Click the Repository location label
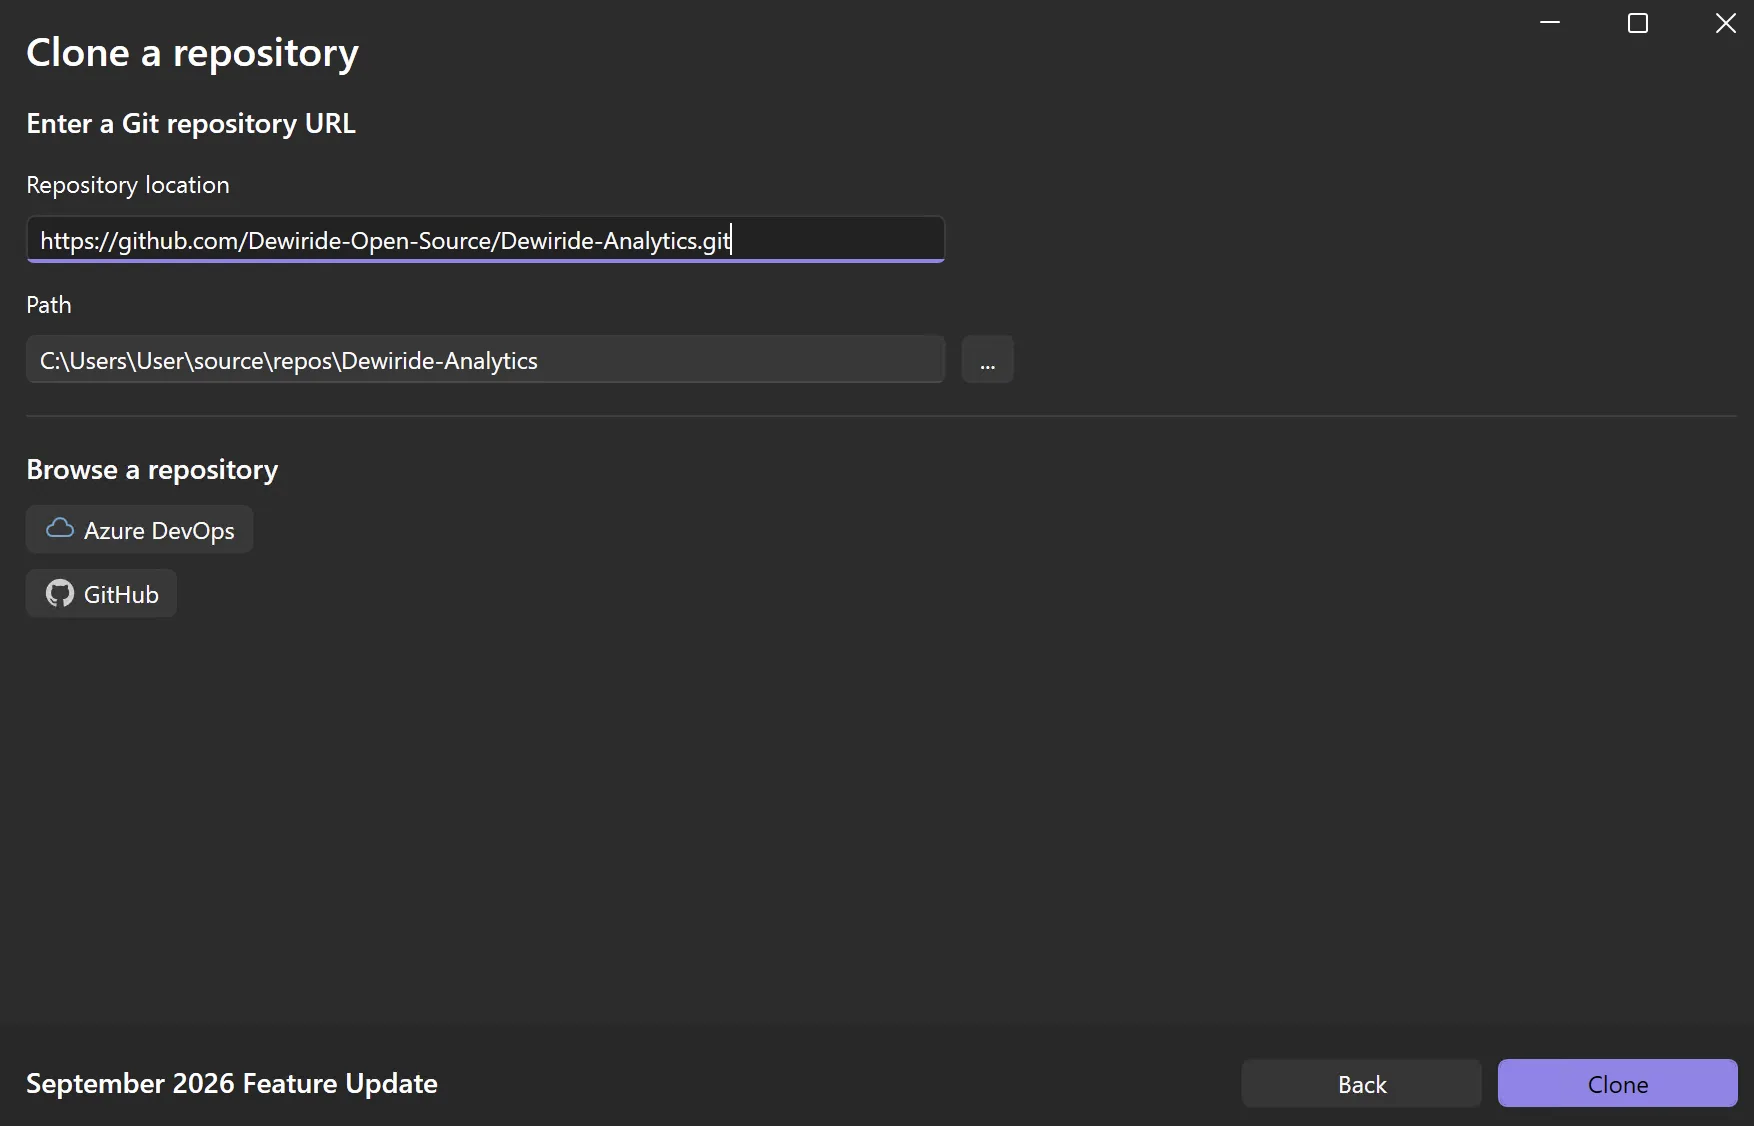 (128, 185)
